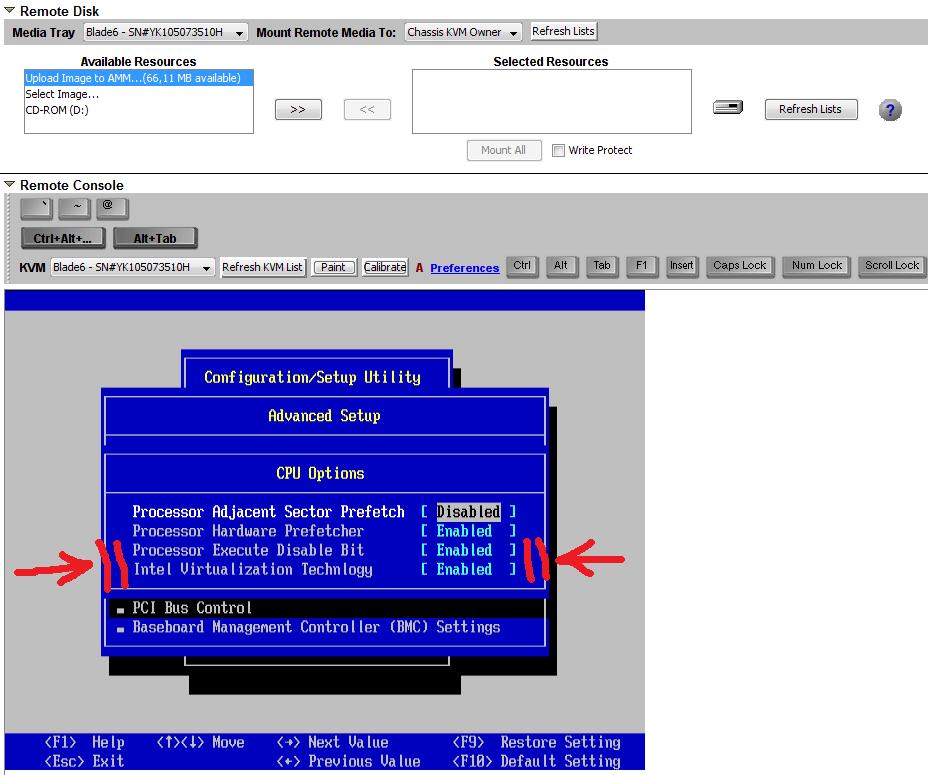The width and height of the screenshot is (928, 775).
Task: Click the Refresh KVM List button
Action: [262, 267]
